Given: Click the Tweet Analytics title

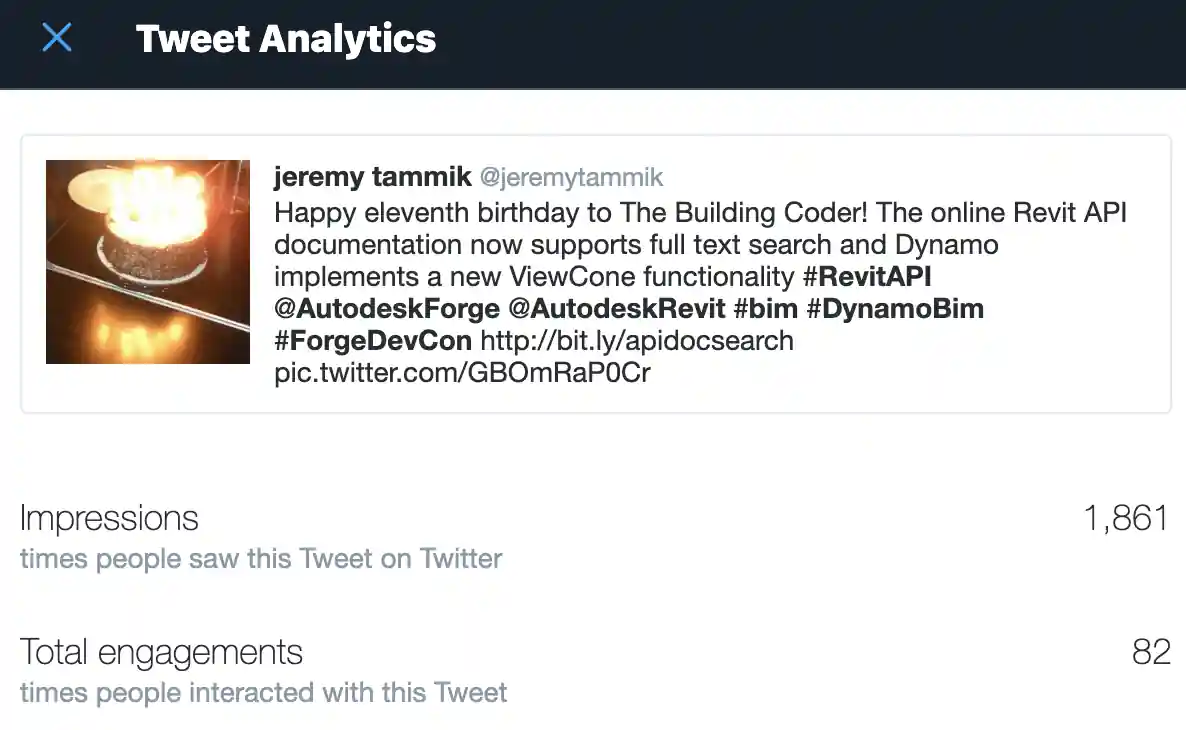Looking at the screenshot, I should coord(286,40).
